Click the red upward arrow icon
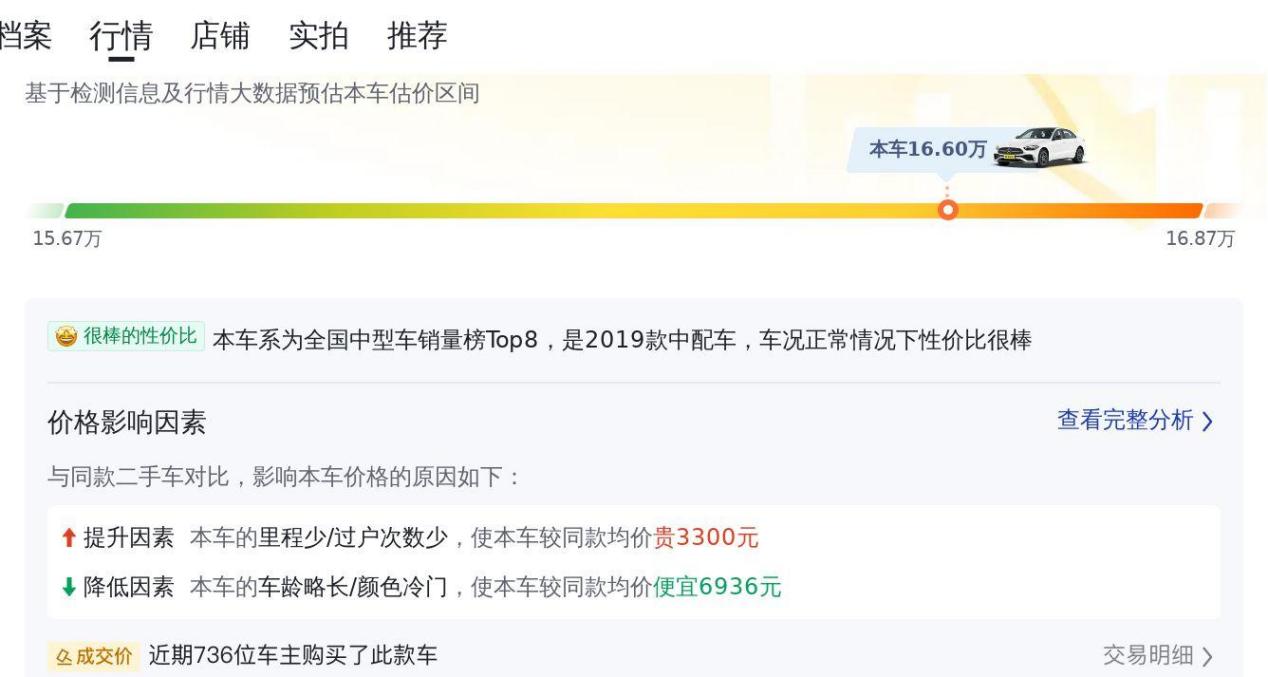 point(67,538)
